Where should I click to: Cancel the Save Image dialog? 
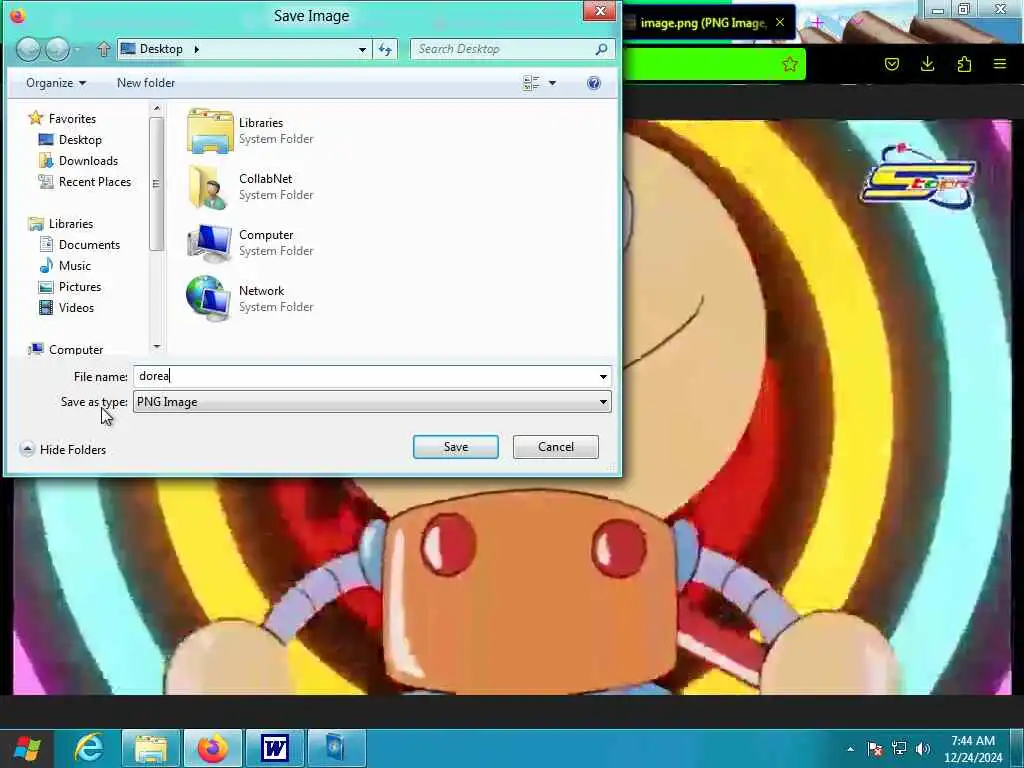[556, 447]
